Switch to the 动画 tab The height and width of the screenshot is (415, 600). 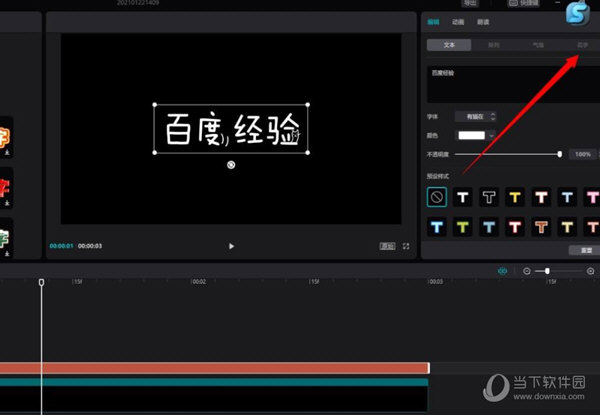coord(458,22)
